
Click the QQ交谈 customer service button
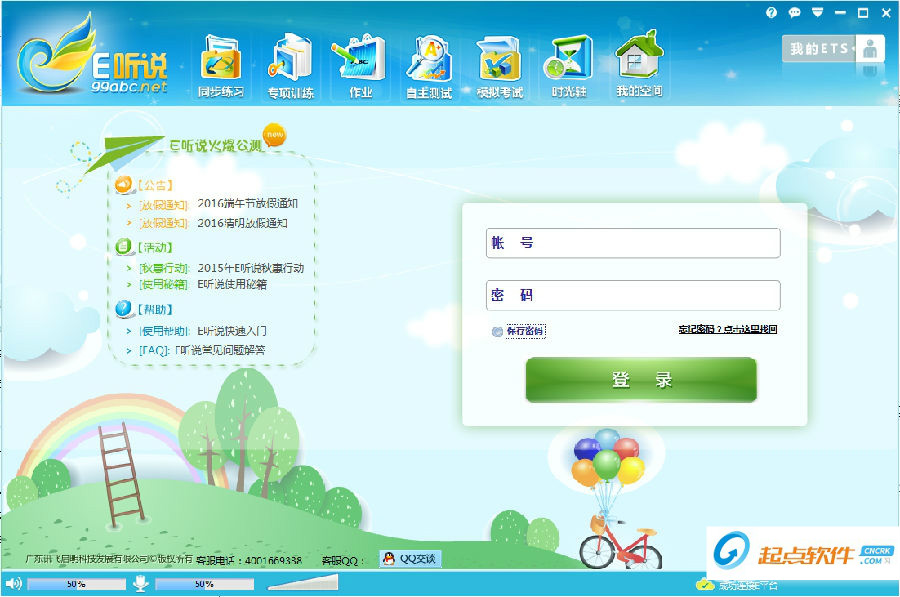pyautogui.click(x=410, y=559)
